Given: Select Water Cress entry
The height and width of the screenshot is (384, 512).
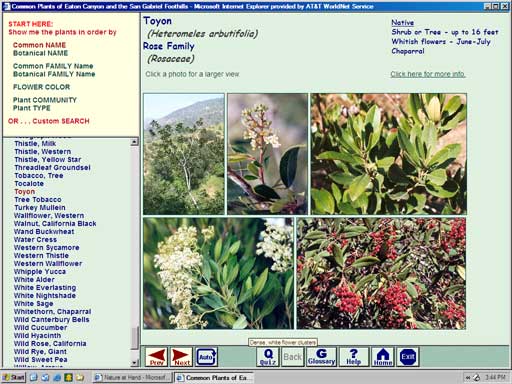Looking at the screenshot, I should (35, 240).
